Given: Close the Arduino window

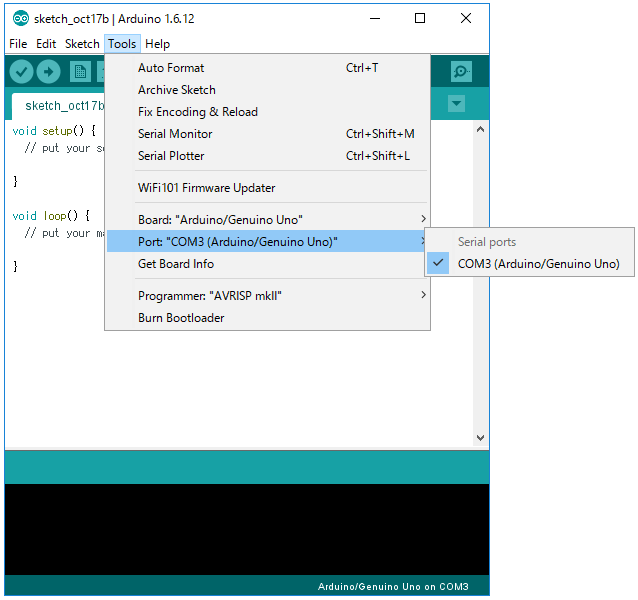Looking at the screenshot, I should click(x=466, y=18).
